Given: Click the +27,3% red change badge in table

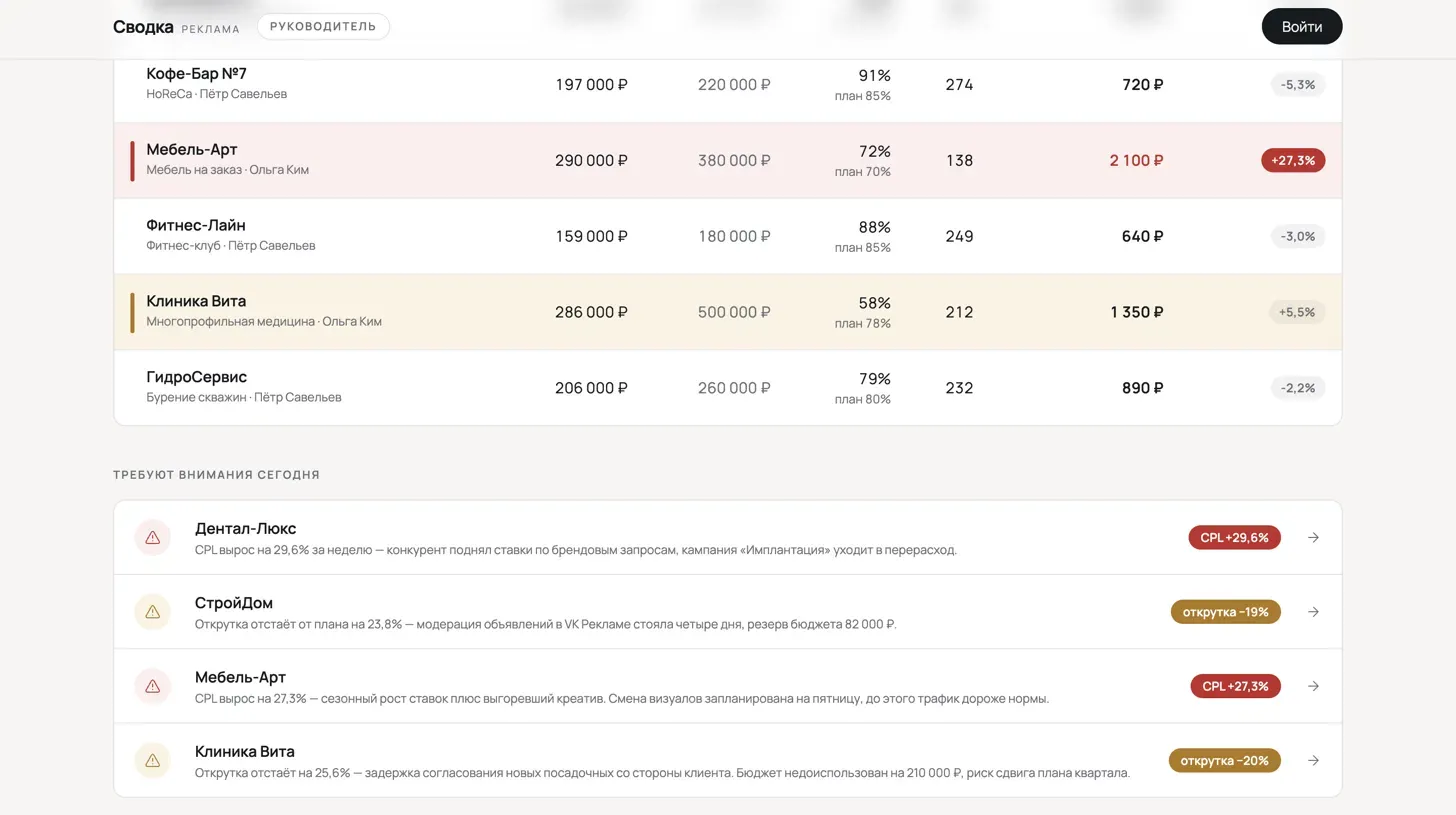Looking at the screenshot, I should tap(1293, 160).
